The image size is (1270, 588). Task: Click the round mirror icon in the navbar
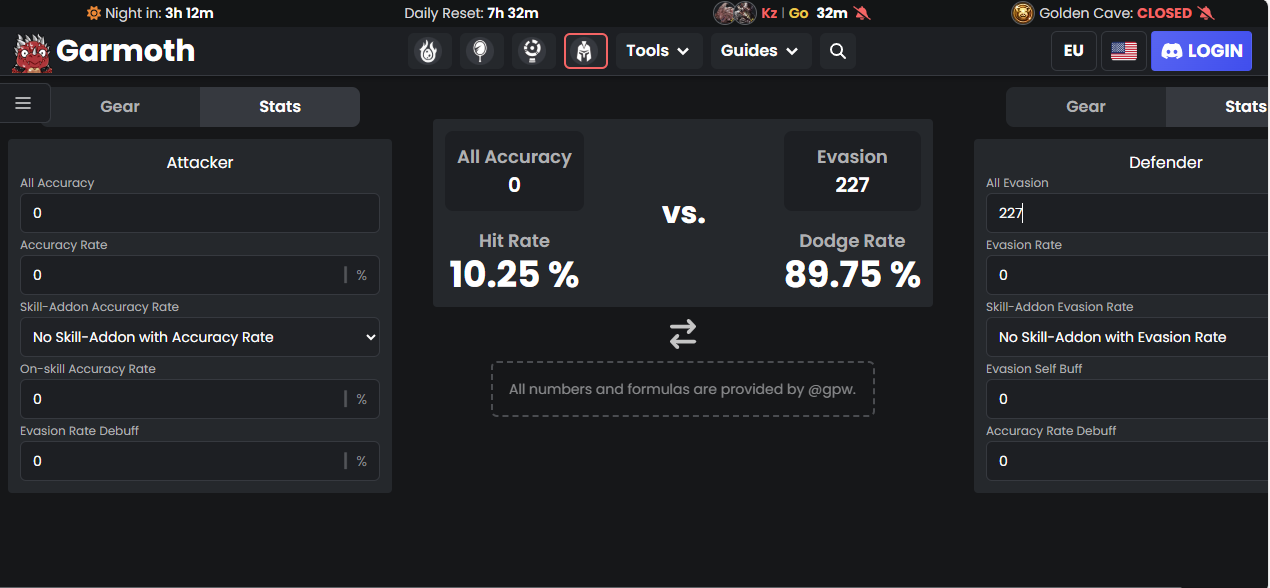coord(482,51)
